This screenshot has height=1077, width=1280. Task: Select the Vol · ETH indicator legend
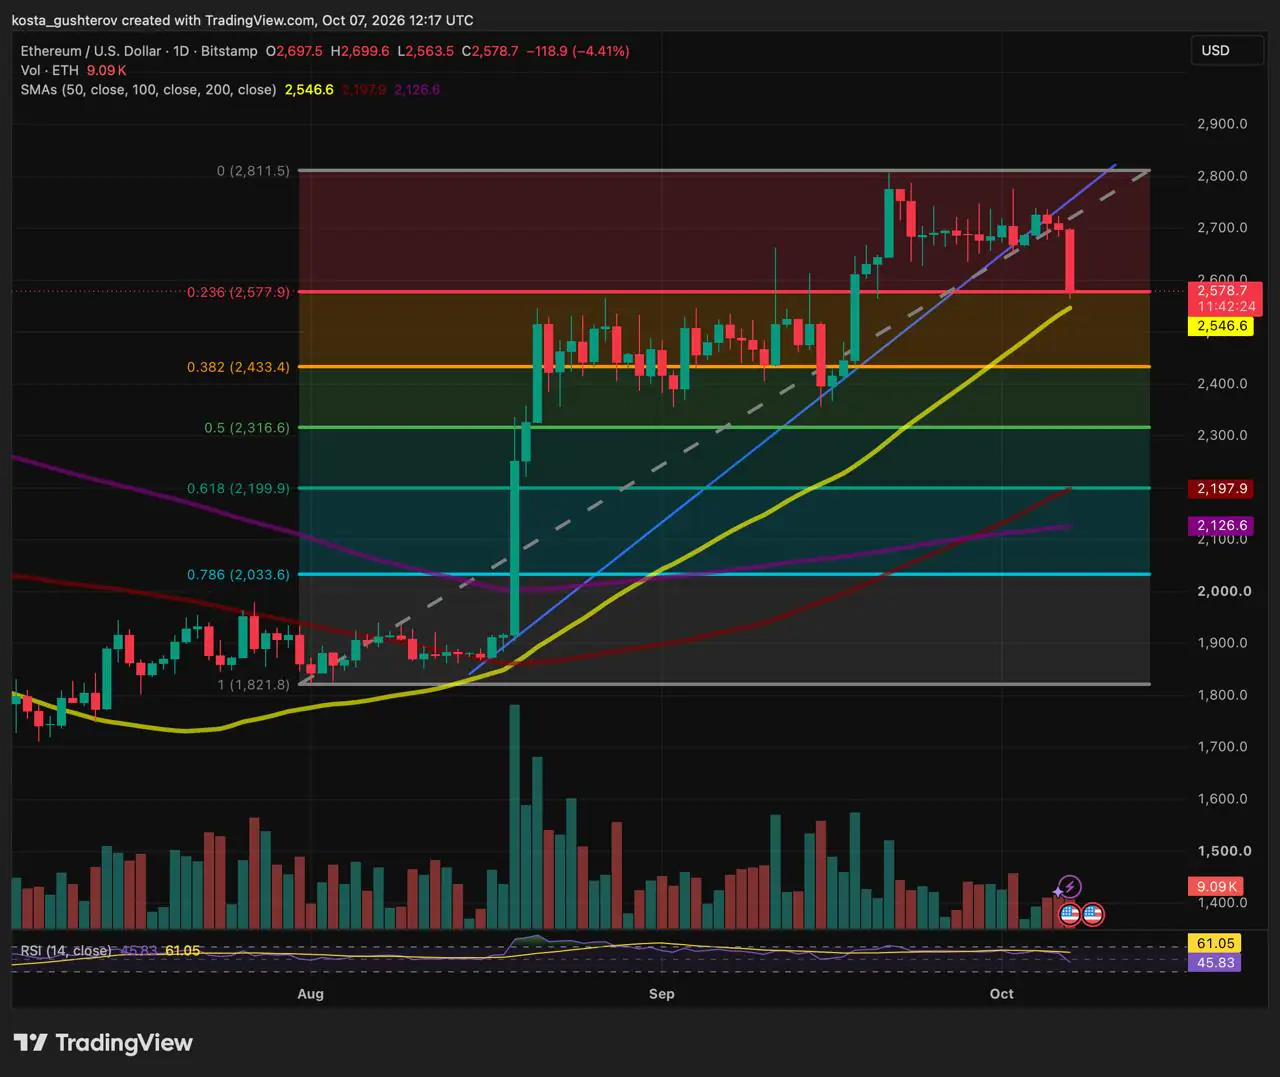point(49,70)
